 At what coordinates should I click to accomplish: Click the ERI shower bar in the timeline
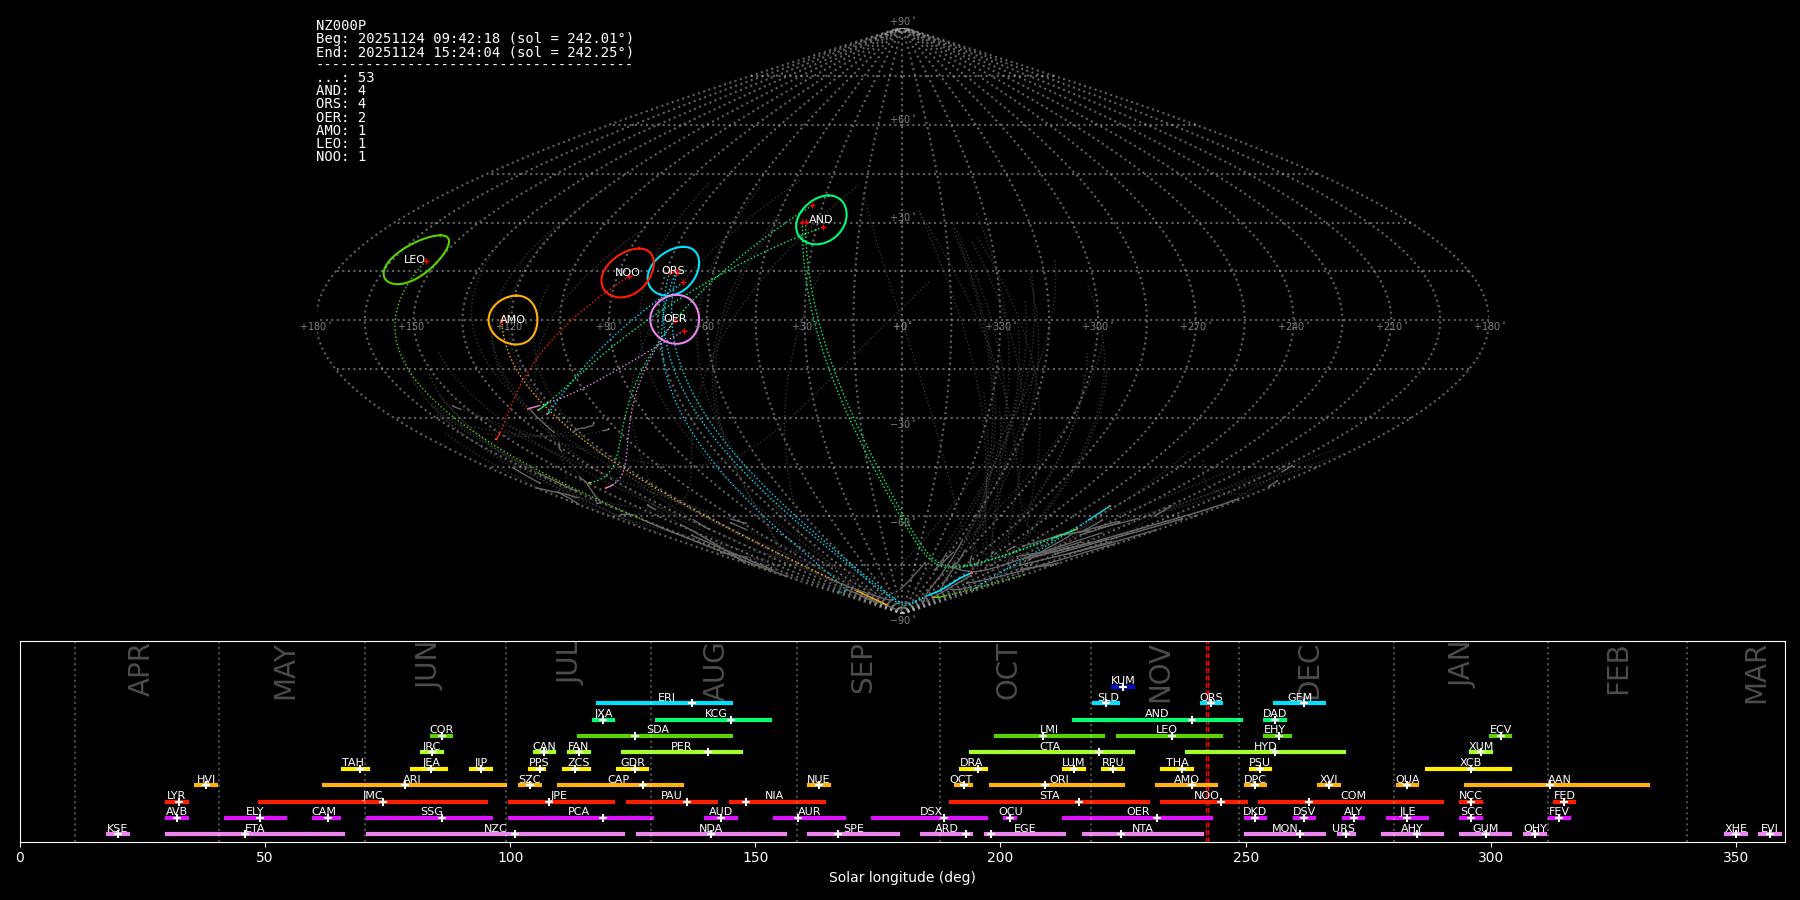(x=664, y=703)
